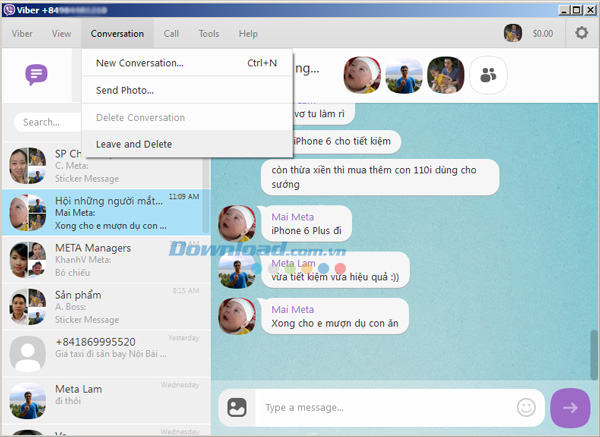Open the emoticon smiley picker
This screenshot has width=600, height=437.
pos(526,407)
